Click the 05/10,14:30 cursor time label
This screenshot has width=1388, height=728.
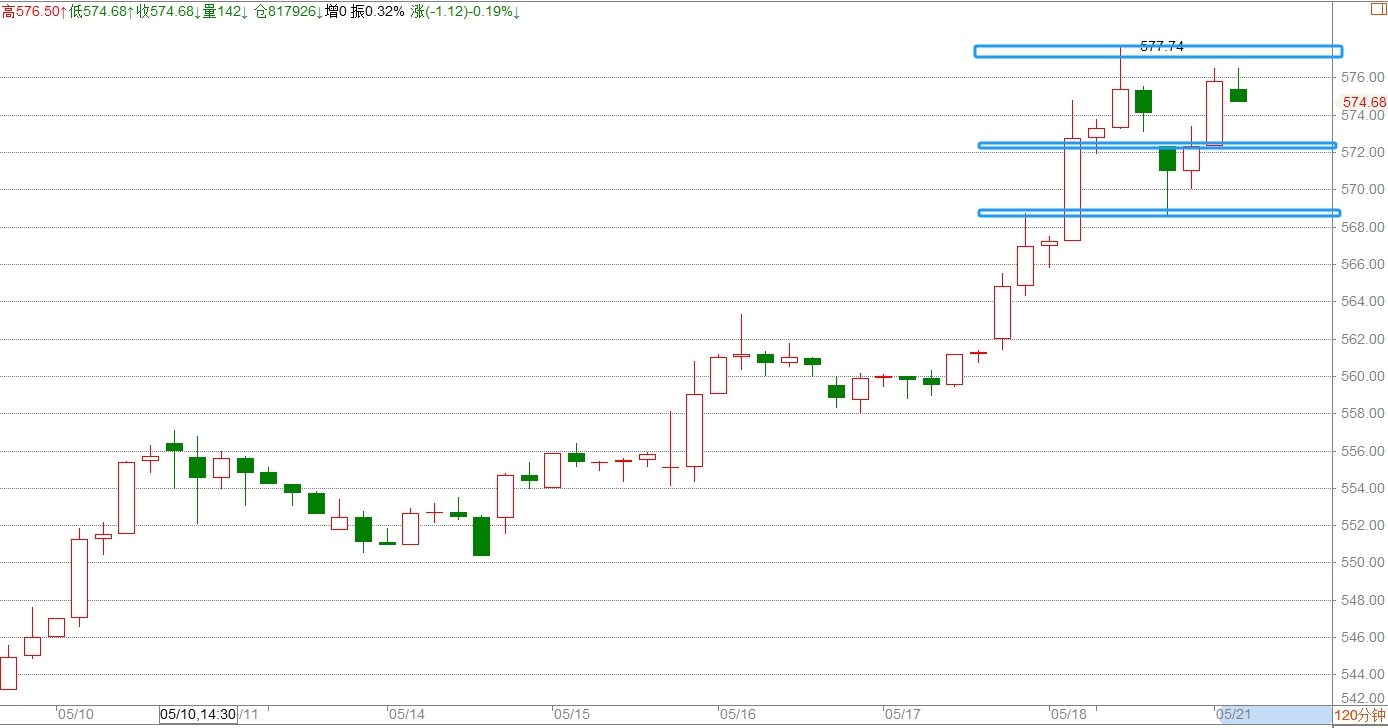tap(198, 715)
